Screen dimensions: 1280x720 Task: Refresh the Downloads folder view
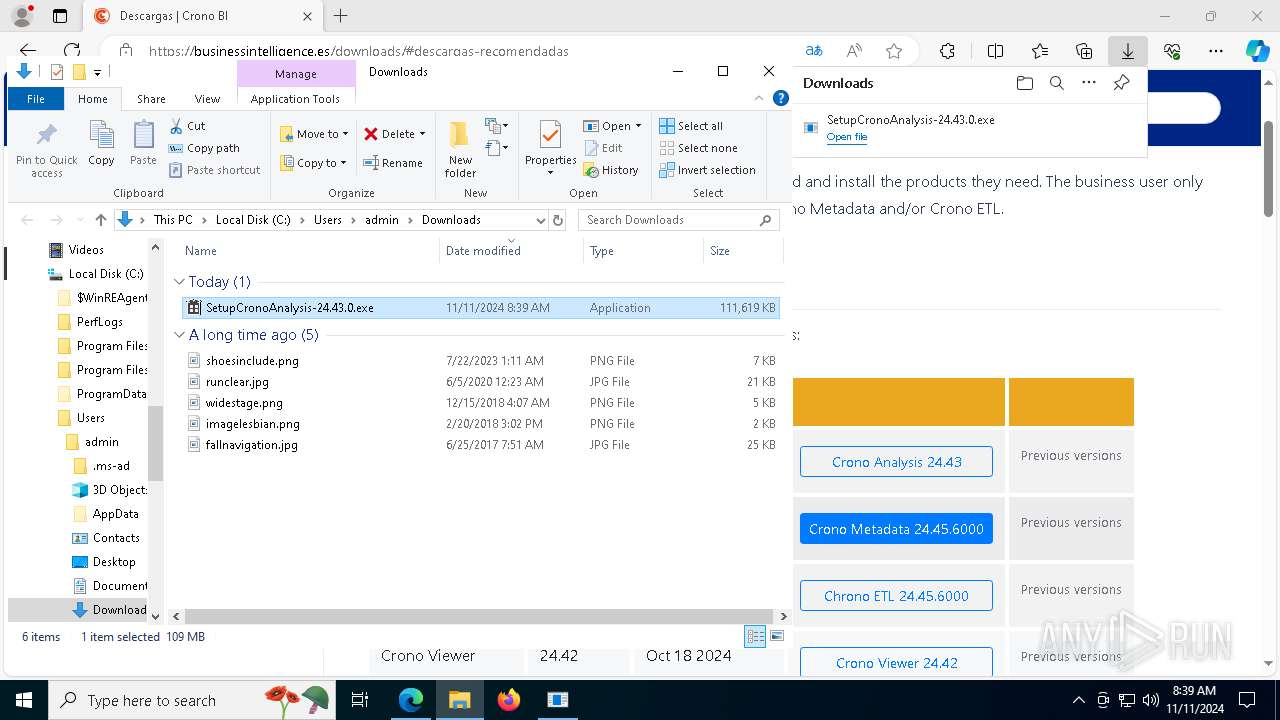(x=558, y=220)
